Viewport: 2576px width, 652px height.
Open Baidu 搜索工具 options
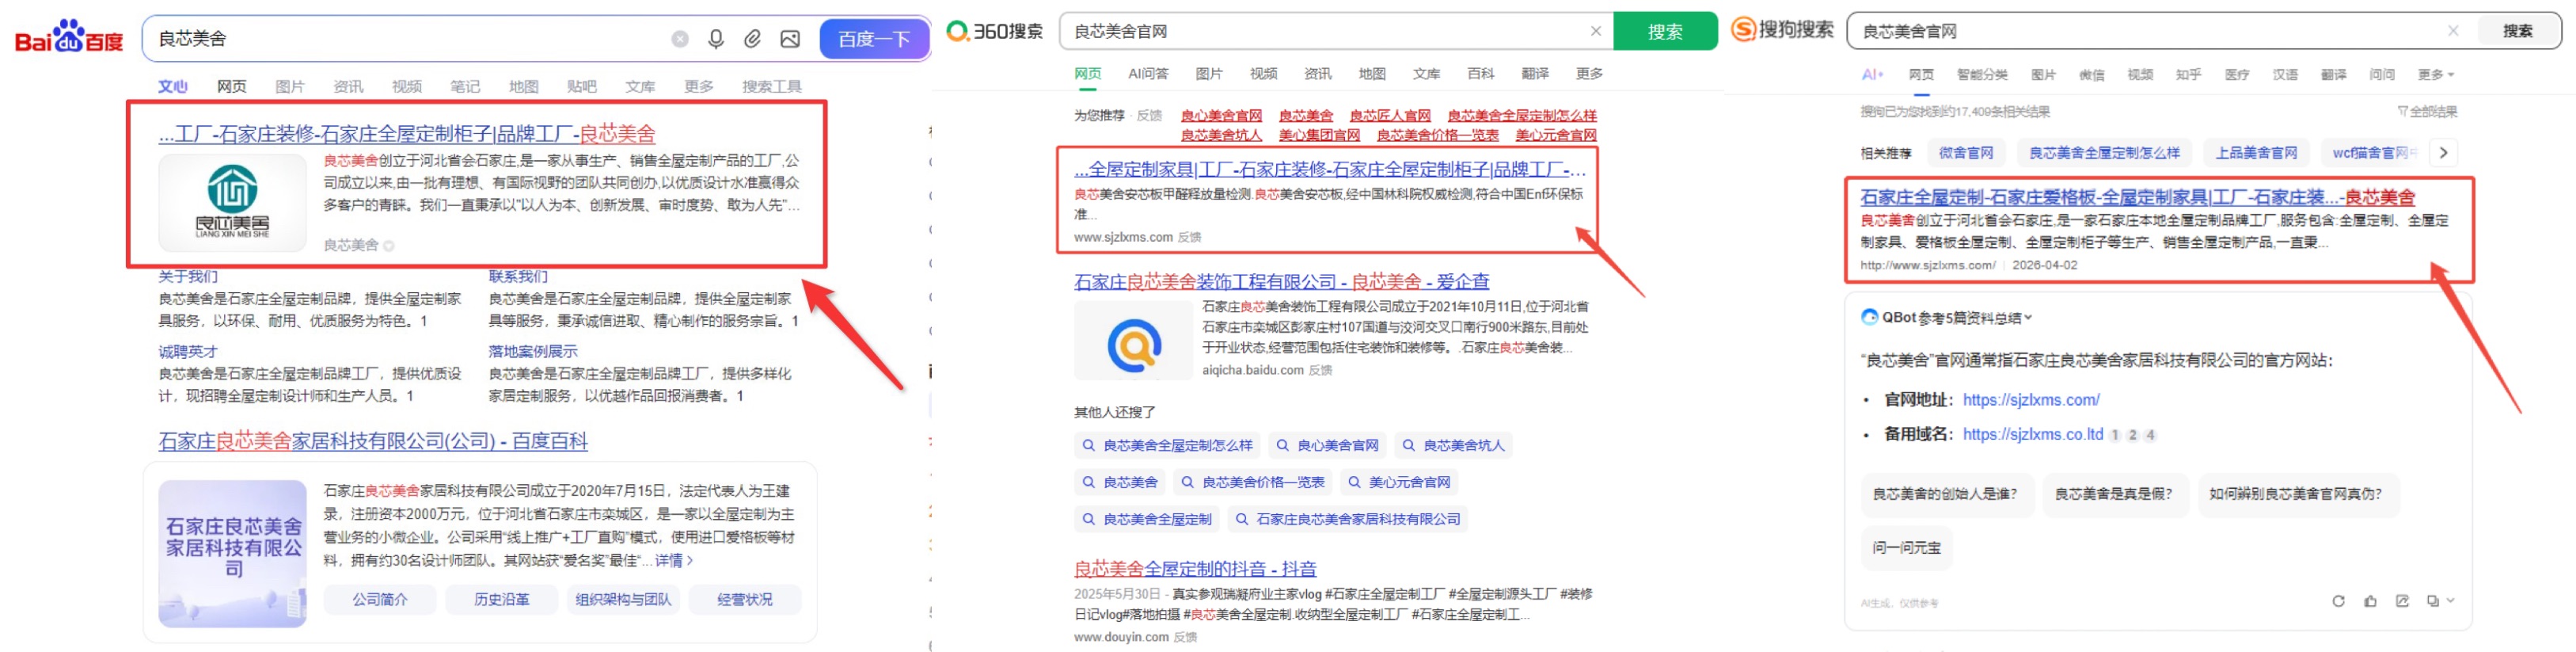click(x=772, y=86)
